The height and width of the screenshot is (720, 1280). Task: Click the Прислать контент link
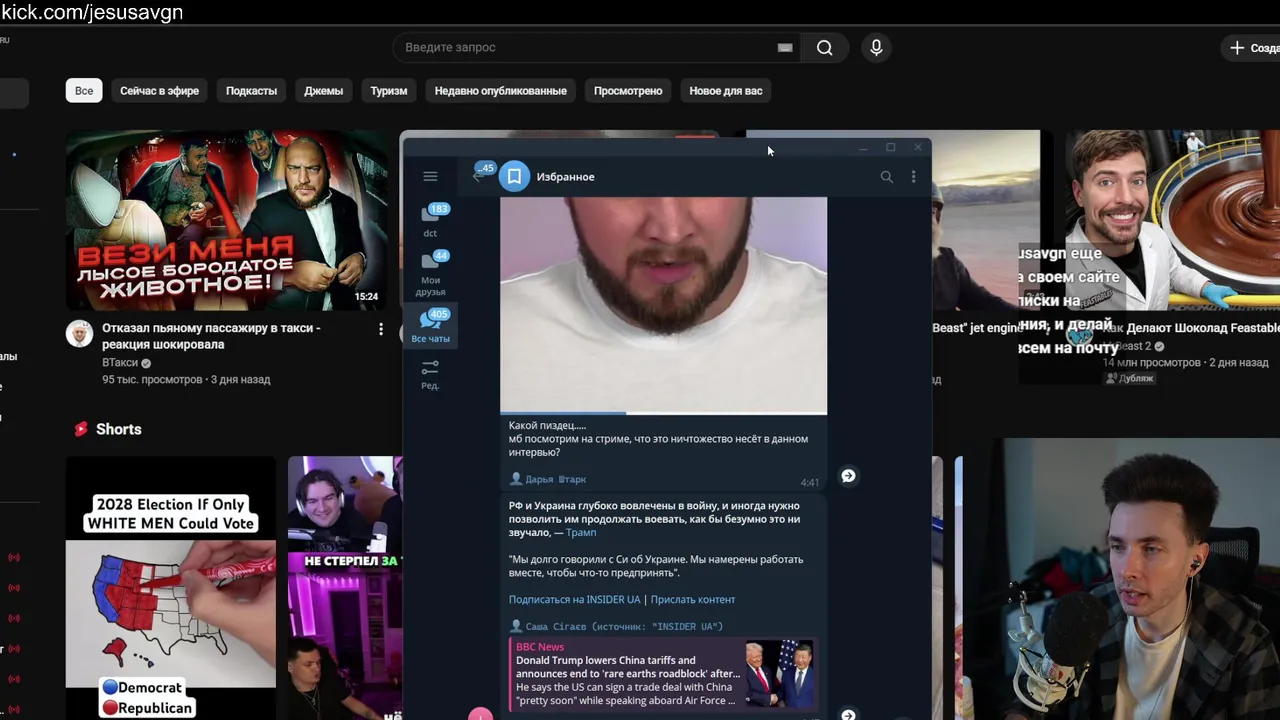pyautogui.click(x=692, y=599)
